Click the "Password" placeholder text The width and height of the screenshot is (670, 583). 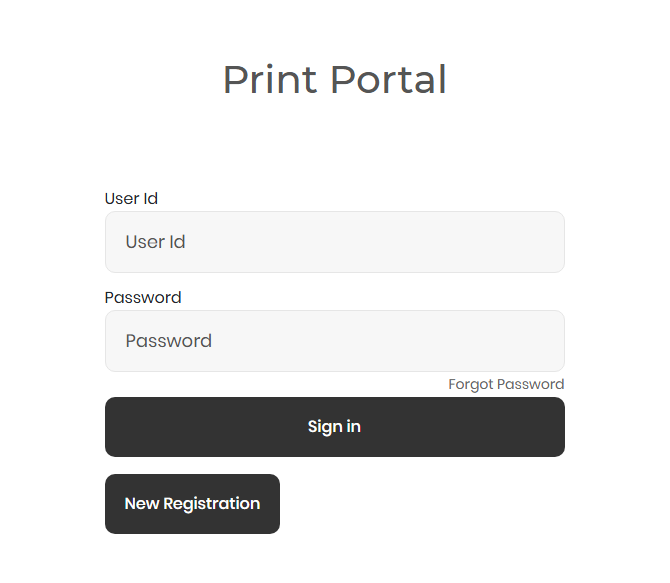coord(168,341)
